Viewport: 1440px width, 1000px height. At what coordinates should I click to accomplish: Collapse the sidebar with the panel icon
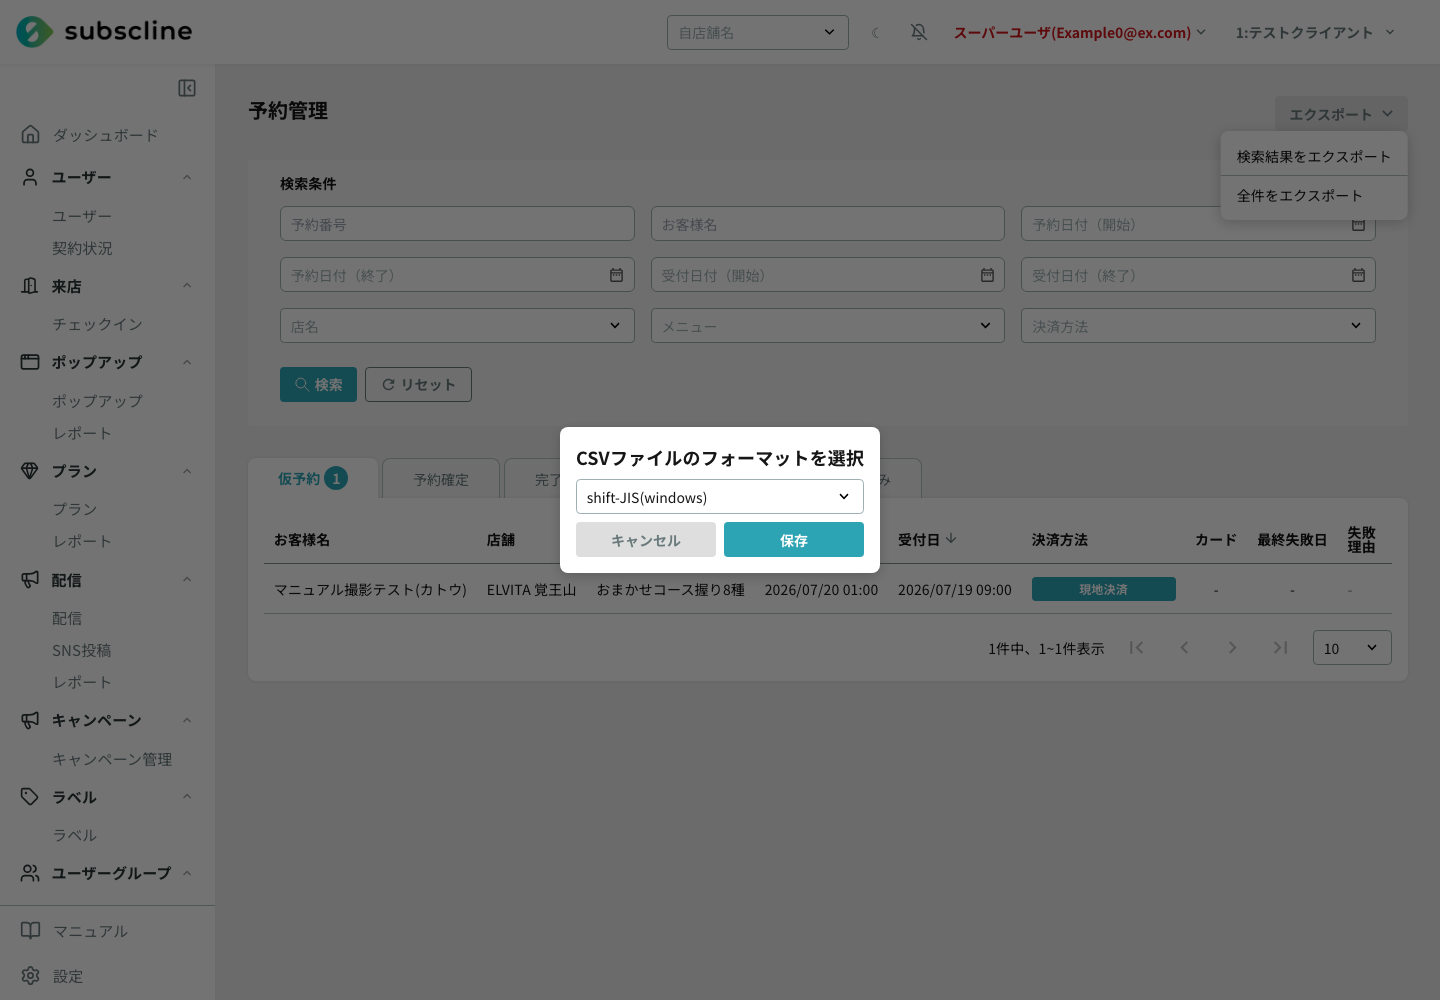[187, 88]
